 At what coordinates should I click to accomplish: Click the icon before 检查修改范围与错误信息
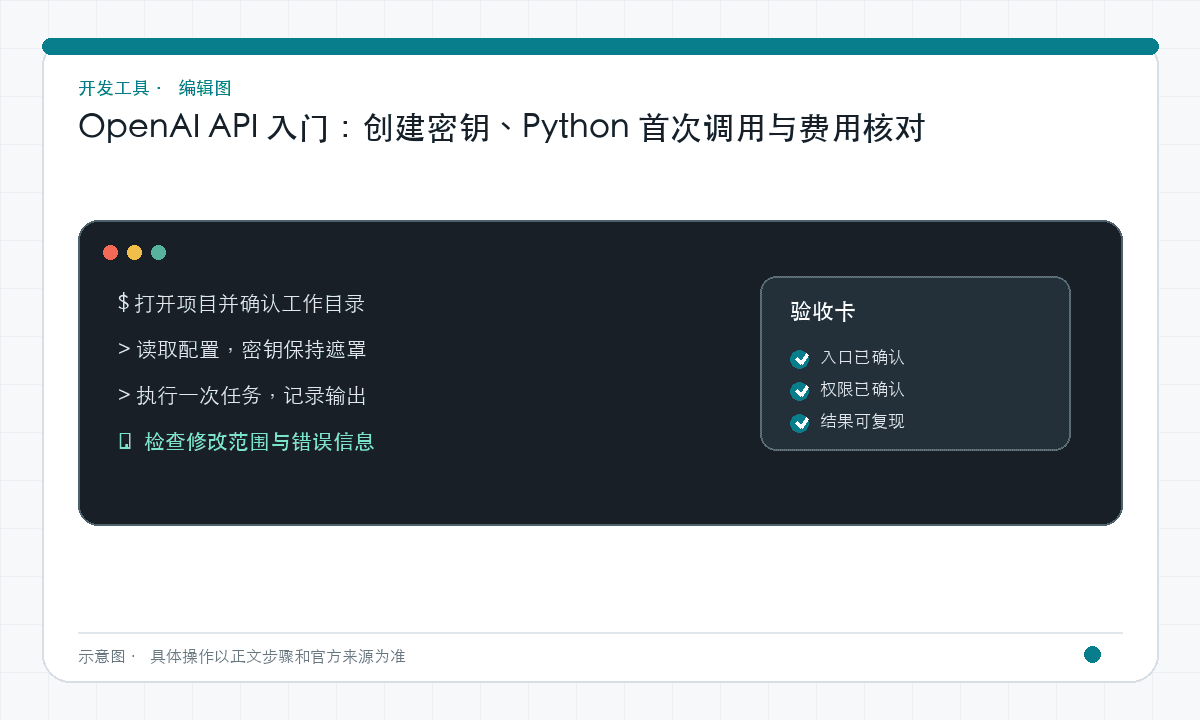coord(125,441)
